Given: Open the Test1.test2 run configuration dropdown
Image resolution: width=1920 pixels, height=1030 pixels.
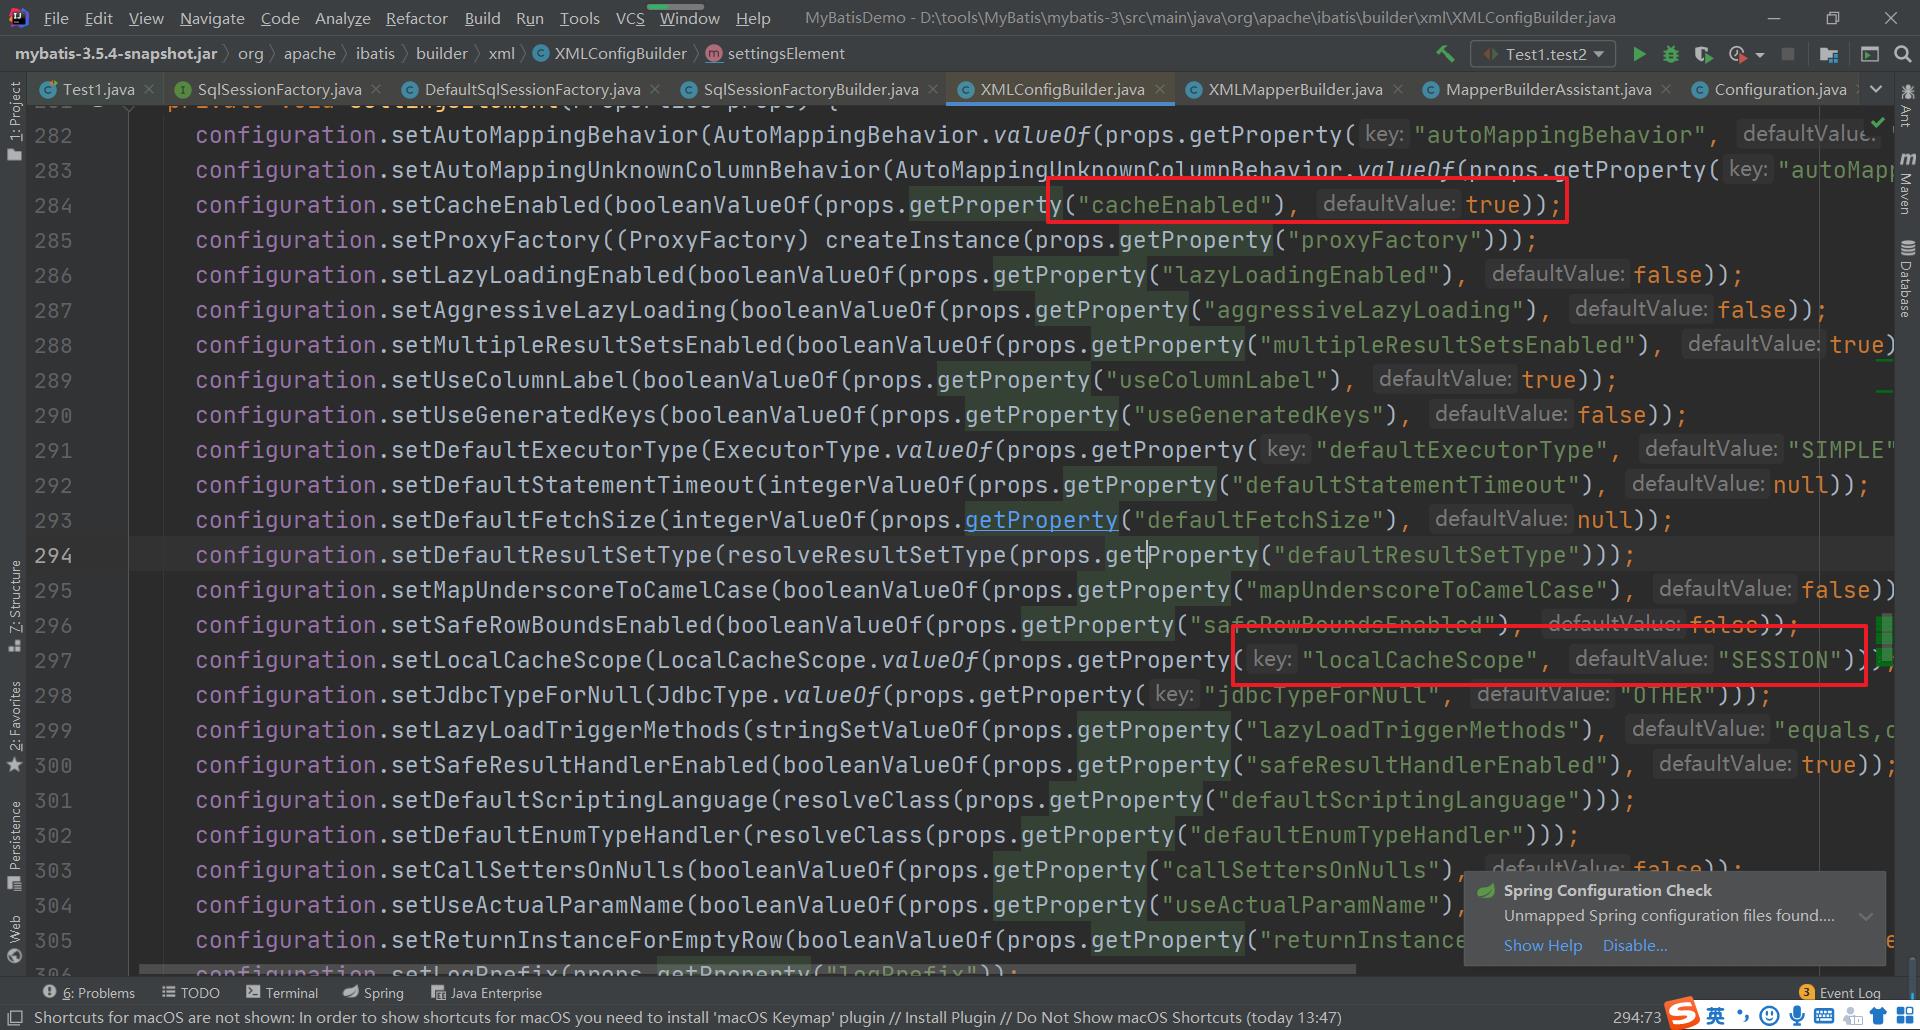Looking at the screenshot, I should (x=1544, y=54).
